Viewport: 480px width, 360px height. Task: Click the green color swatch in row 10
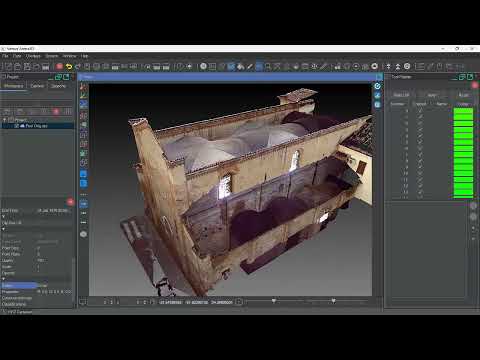pos(463,173)
